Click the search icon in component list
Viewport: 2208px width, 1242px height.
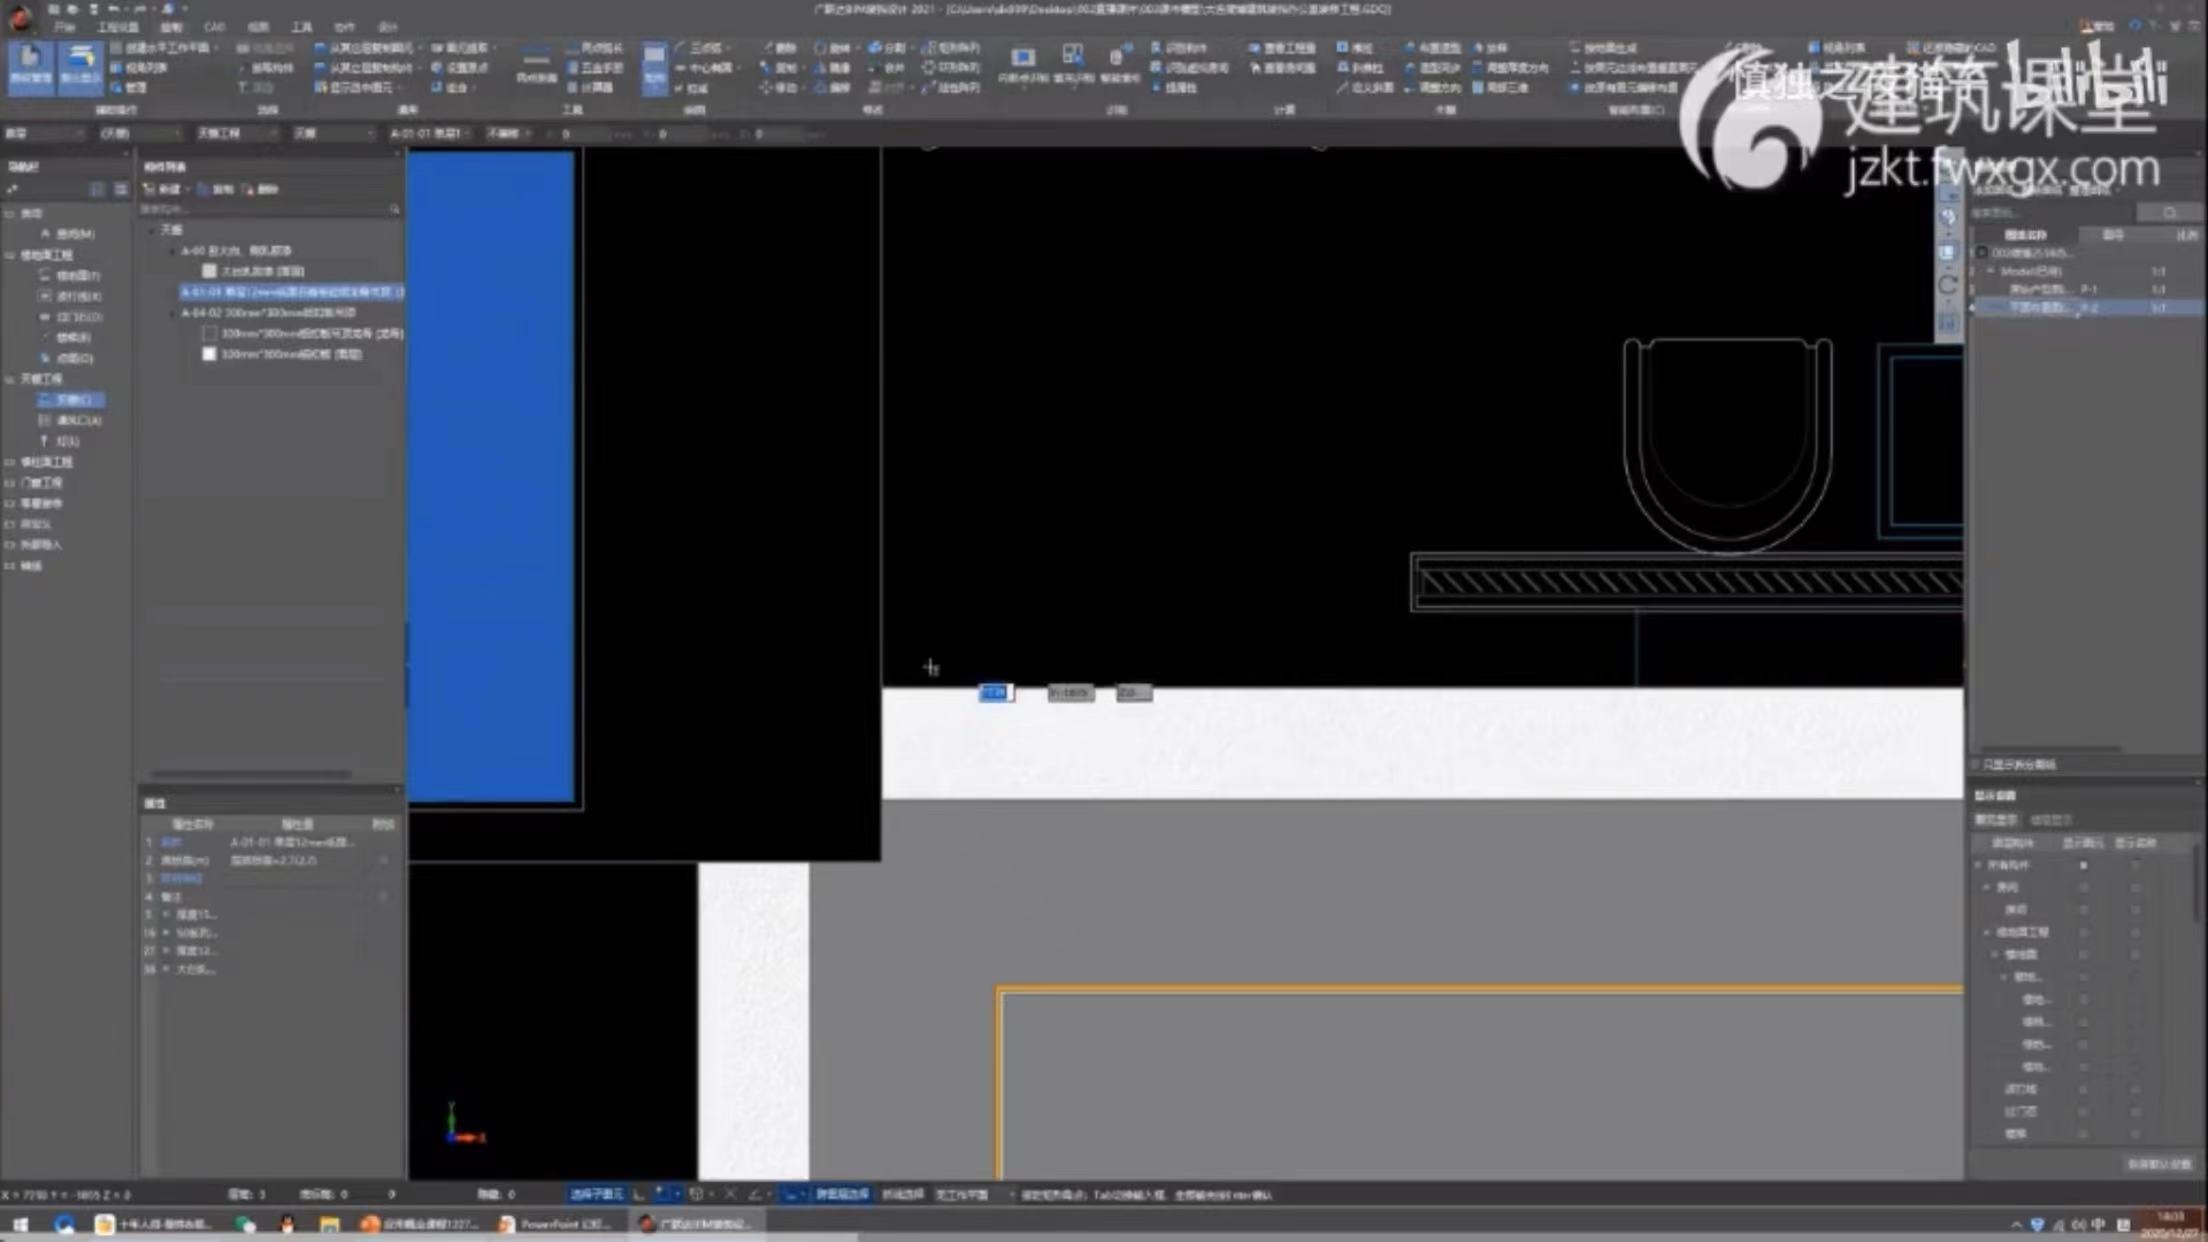[x=394, y=210]
